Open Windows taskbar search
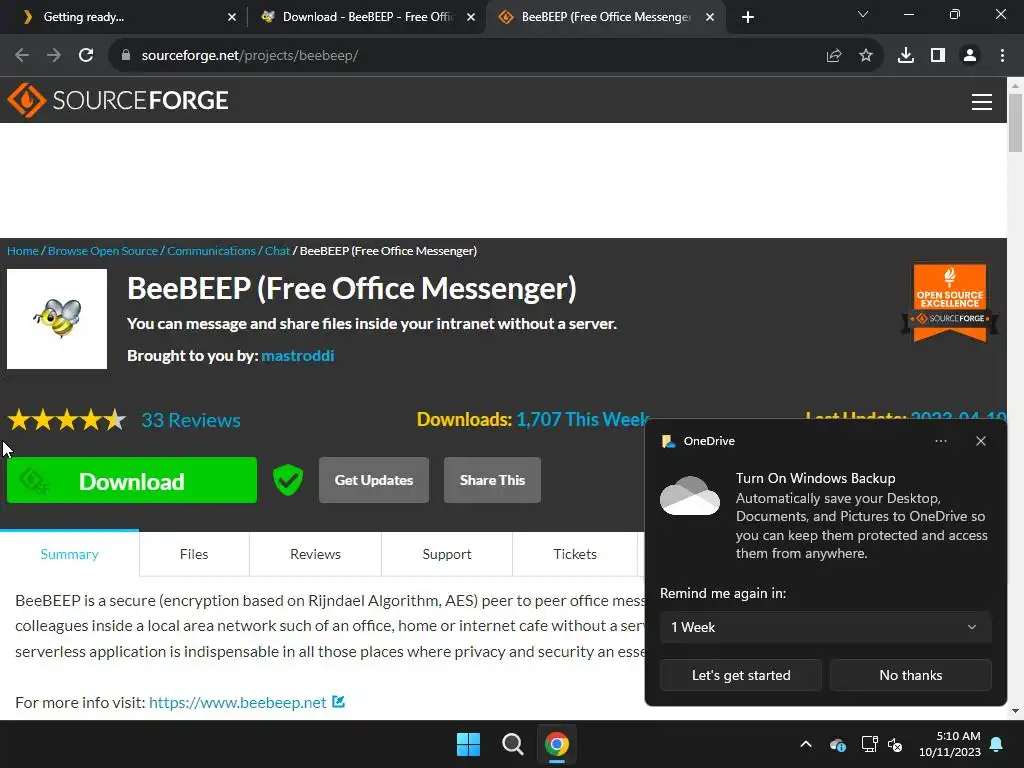This screenshot has height=768, width=1024. pyautogui.click(x=513, y=744)
